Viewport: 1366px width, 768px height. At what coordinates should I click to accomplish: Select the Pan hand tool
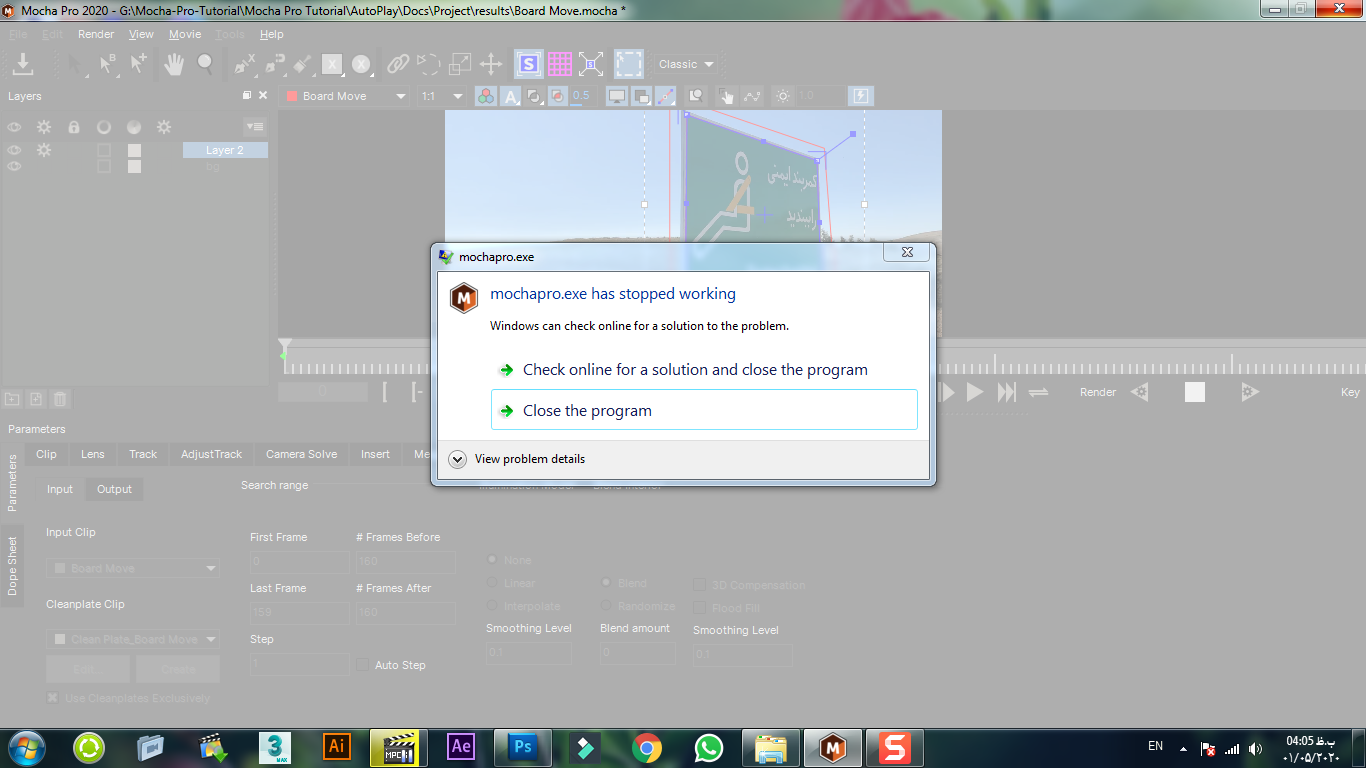(174, 64)
